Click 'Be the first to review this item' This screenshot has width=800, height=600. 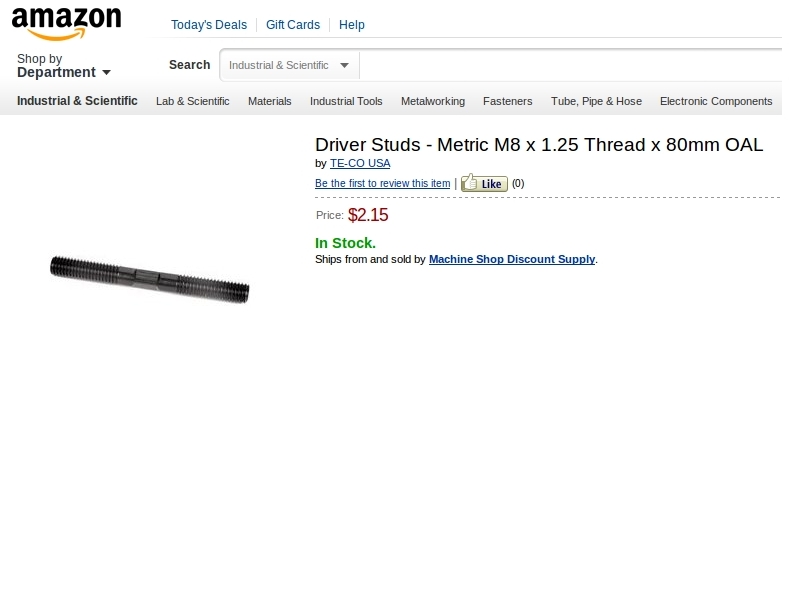[382, 184]
